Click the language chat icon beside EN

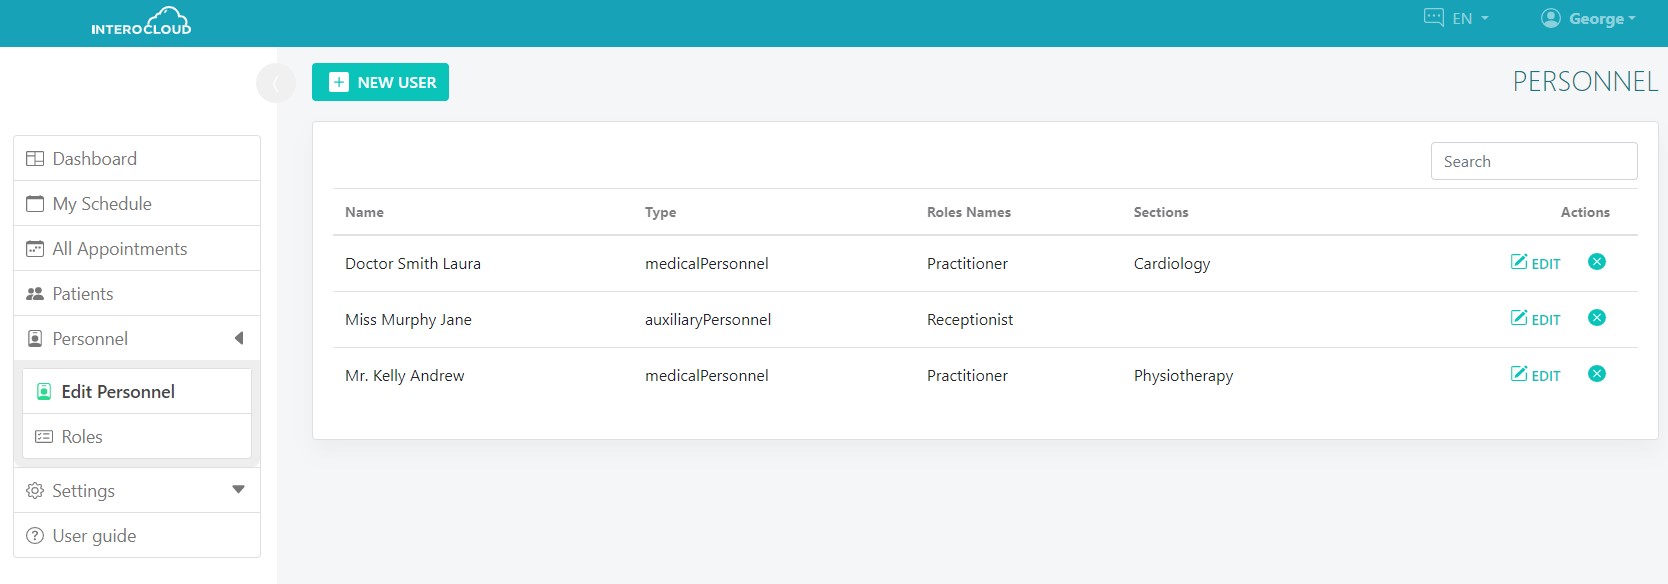(x=1433, y=18)
